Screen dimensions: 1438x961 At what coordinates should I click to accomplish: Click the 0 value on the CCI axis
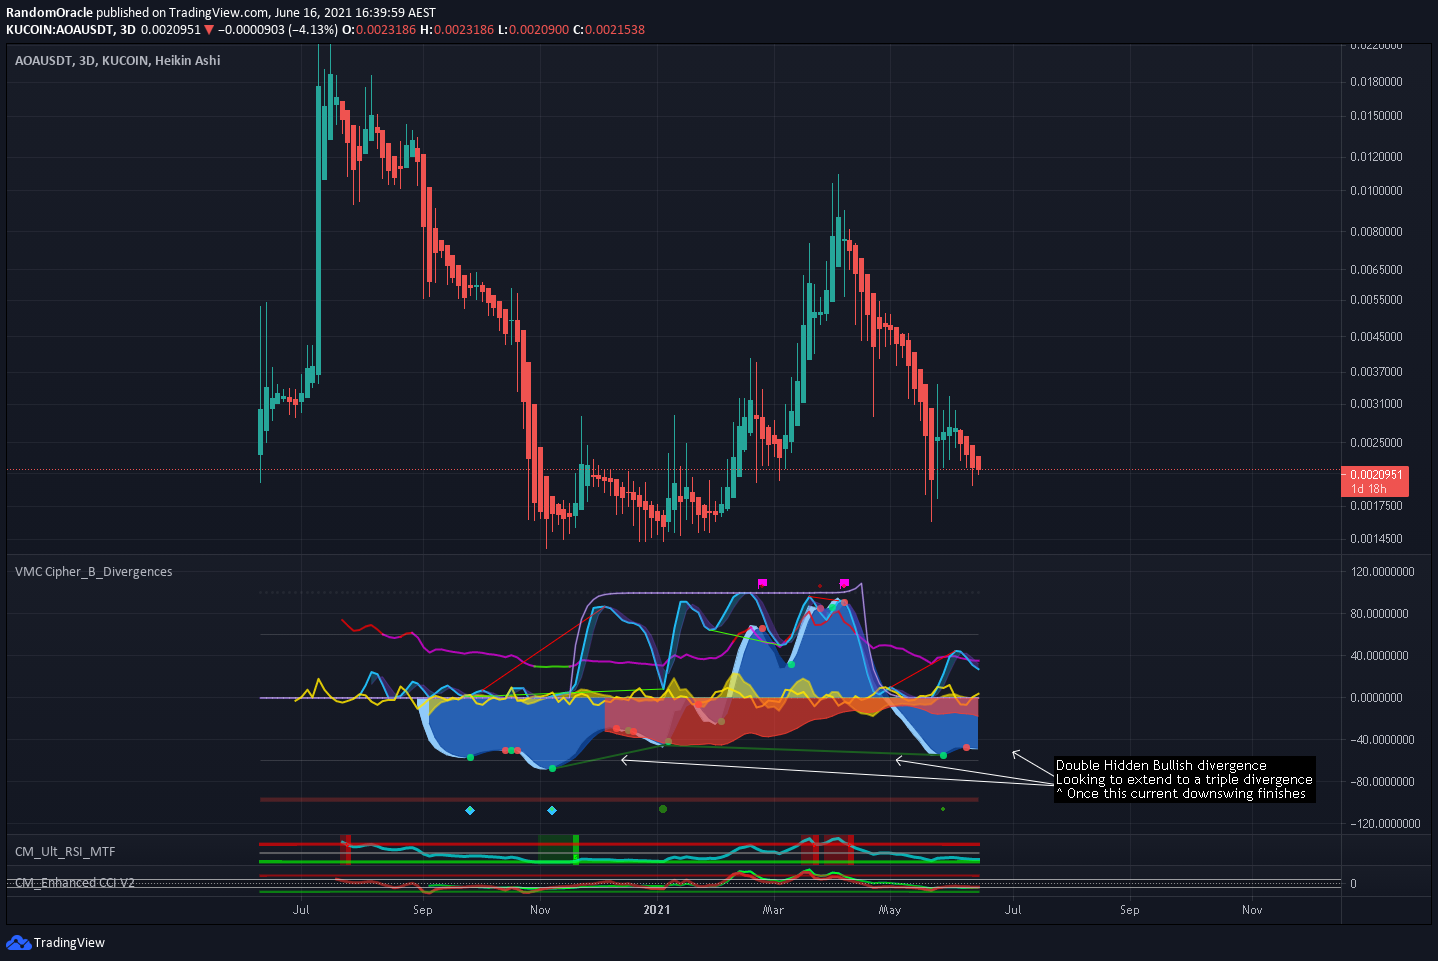[1353, 884]
